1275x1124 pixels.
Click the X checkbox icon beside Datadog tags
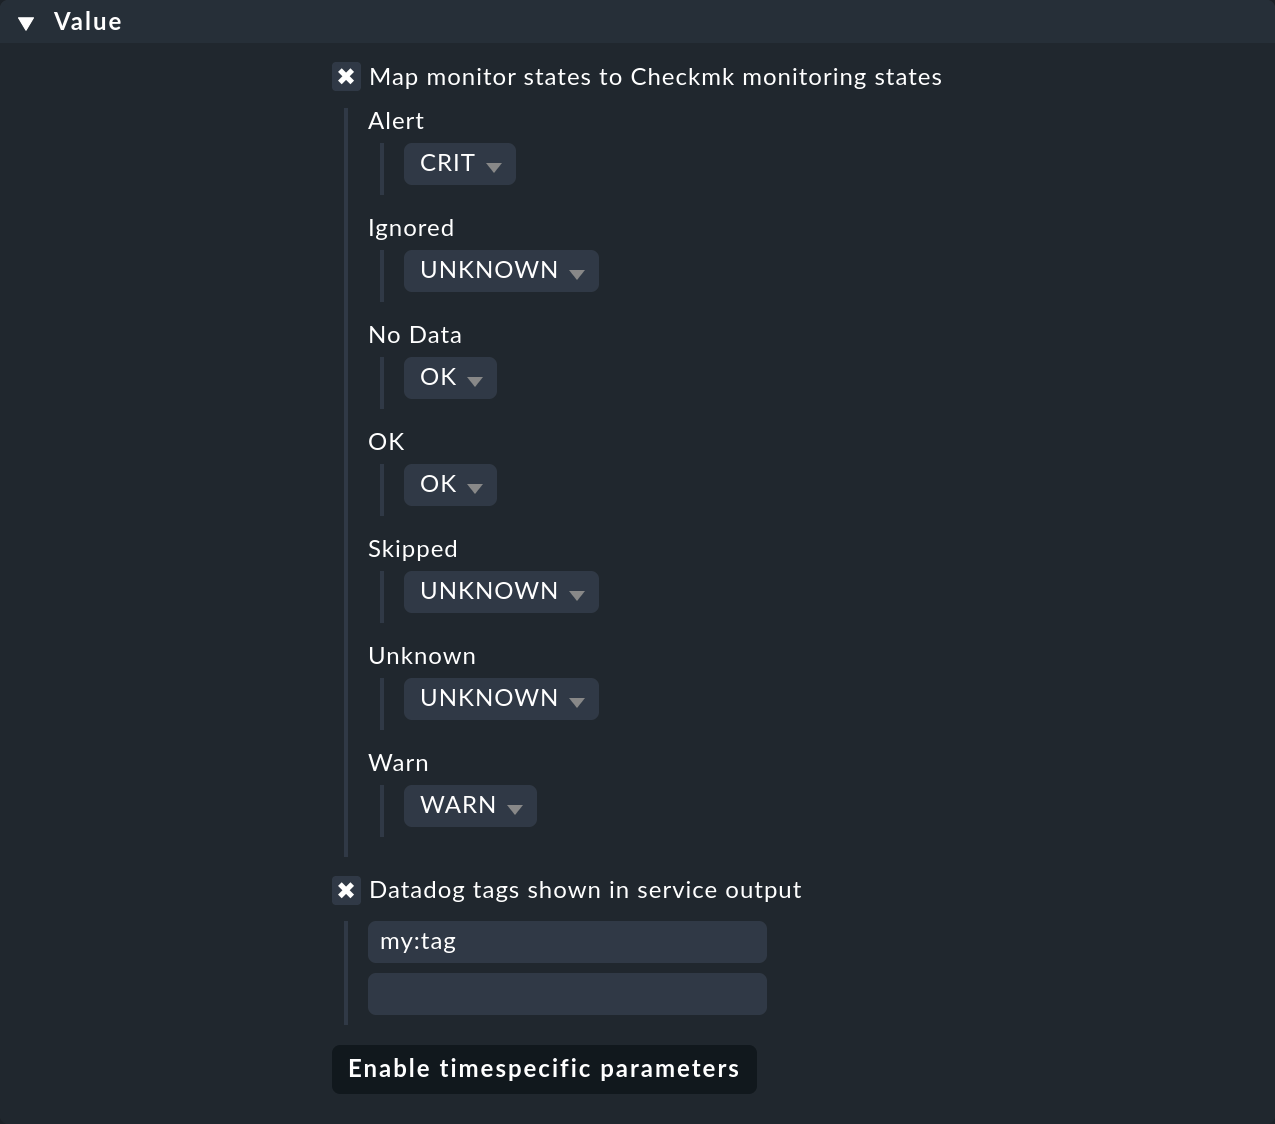tap(346, 889)
